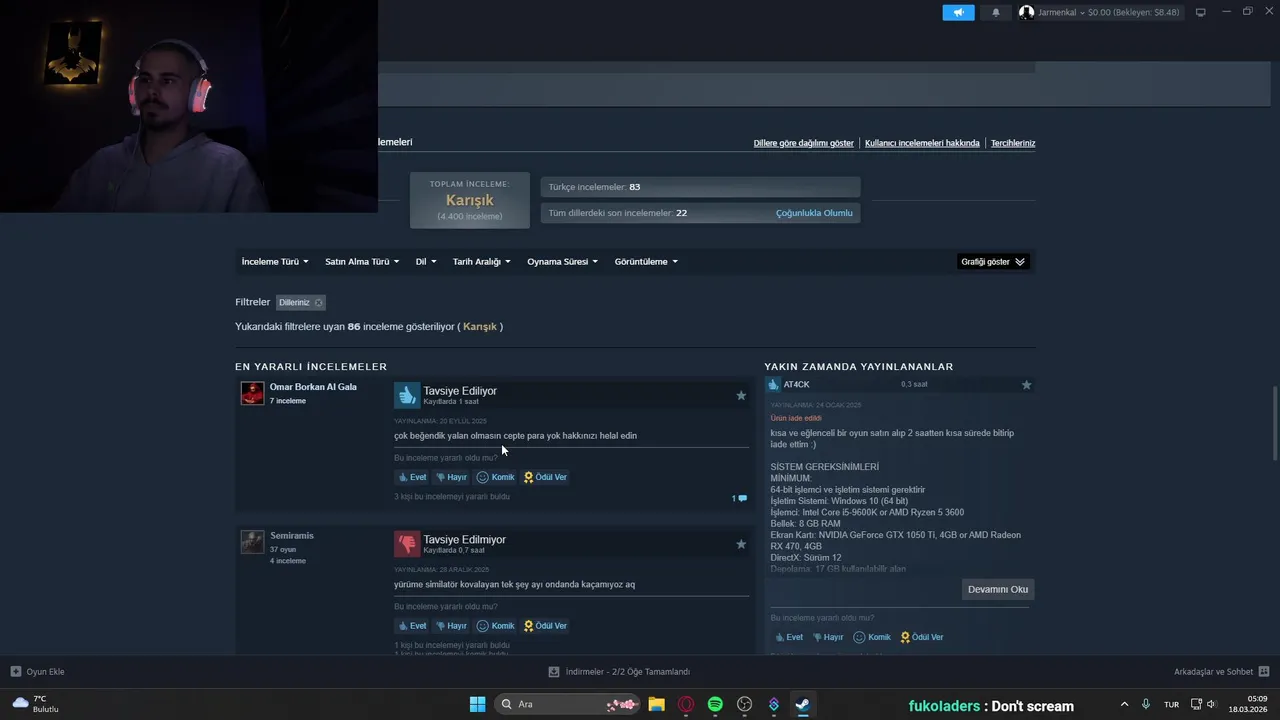The image size is (1280, 720).
Task: Vote Hayır on Semiramis's review
Action: [x=451, y=626]
